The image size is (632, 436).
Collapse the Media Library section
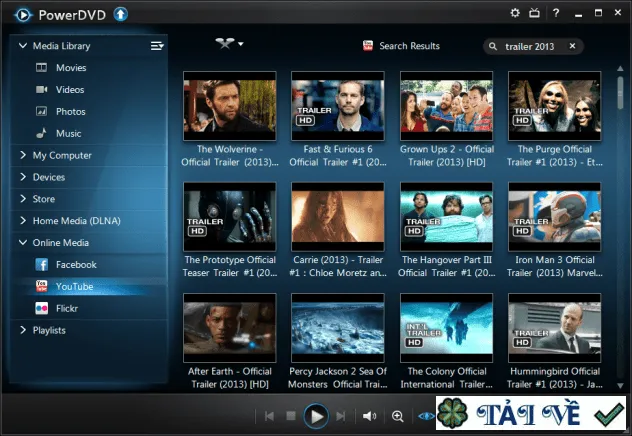click(23, 46)
